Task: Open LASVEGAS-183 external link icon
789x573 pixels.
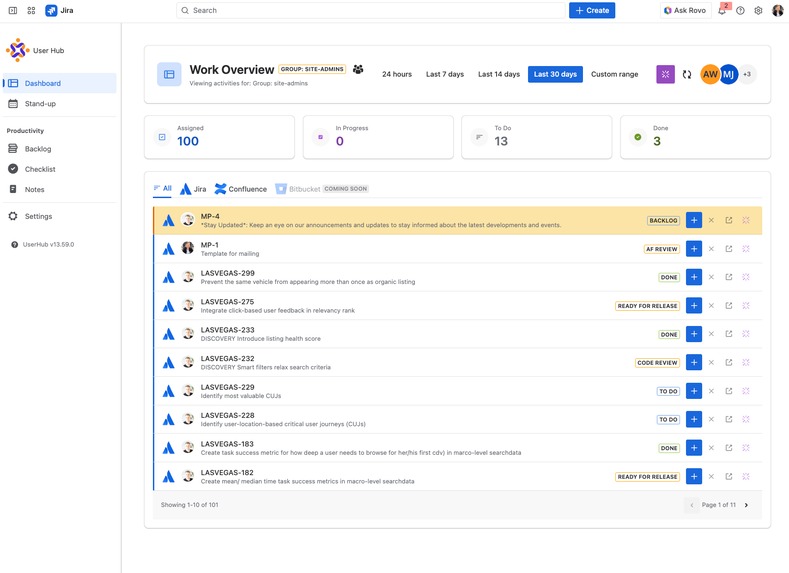Action: coord(729,448)
